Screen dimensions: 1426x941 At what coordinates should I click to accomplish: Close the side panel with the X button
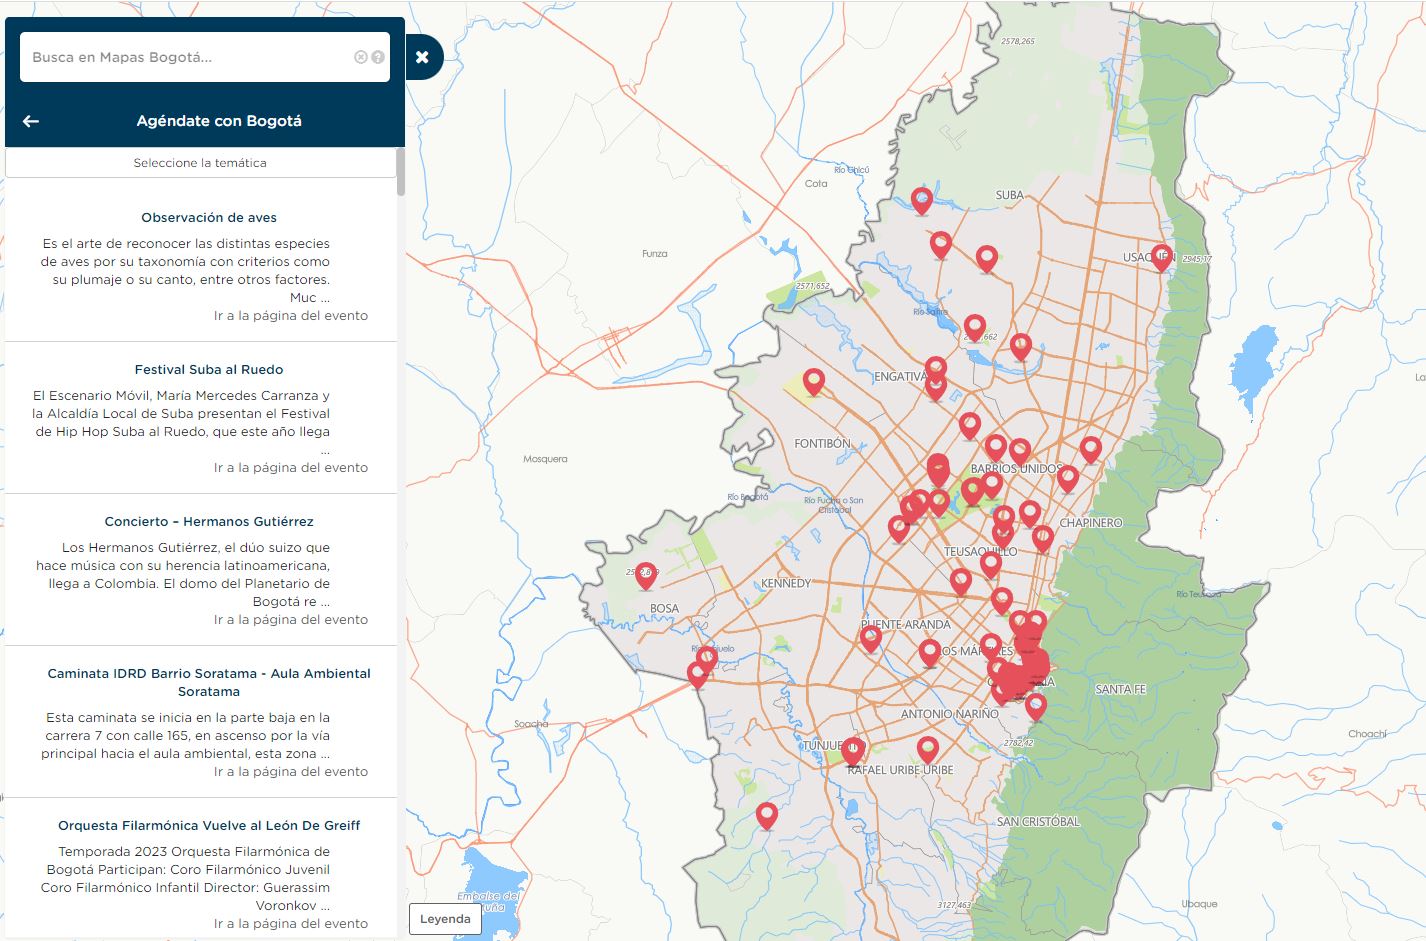[x=423, y=57]
